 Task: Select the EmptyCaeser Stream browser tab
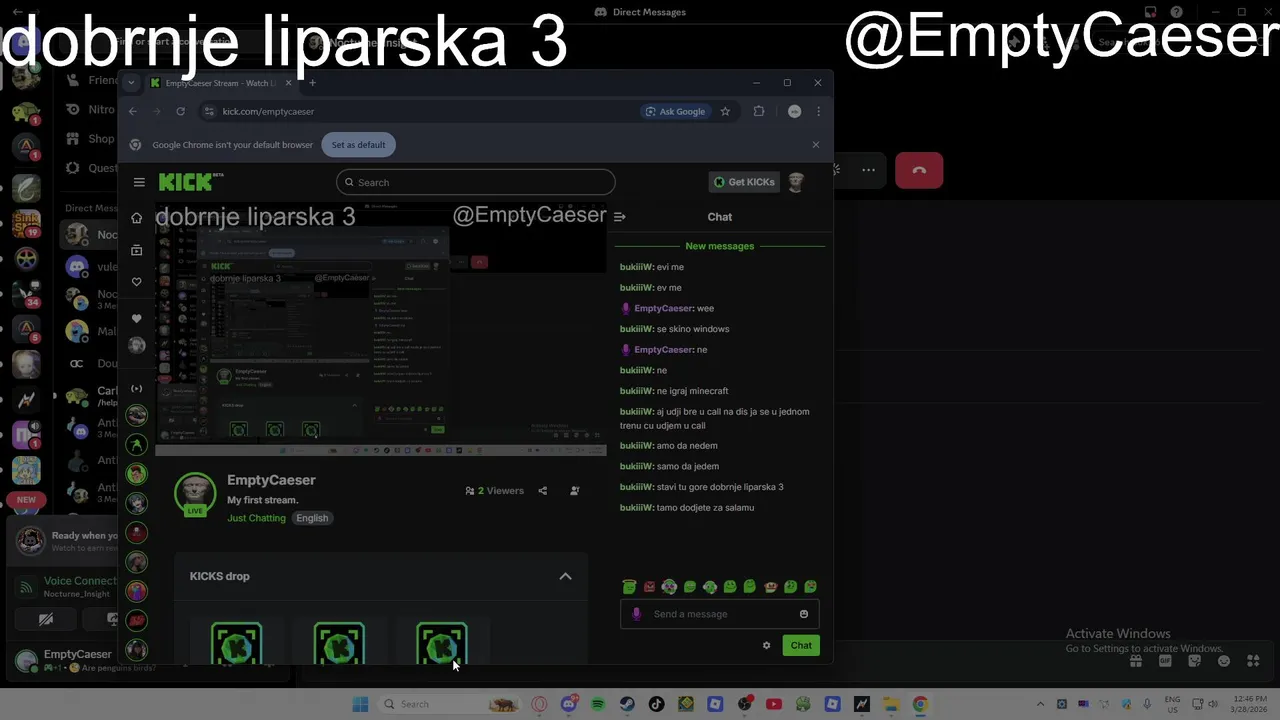222,83
